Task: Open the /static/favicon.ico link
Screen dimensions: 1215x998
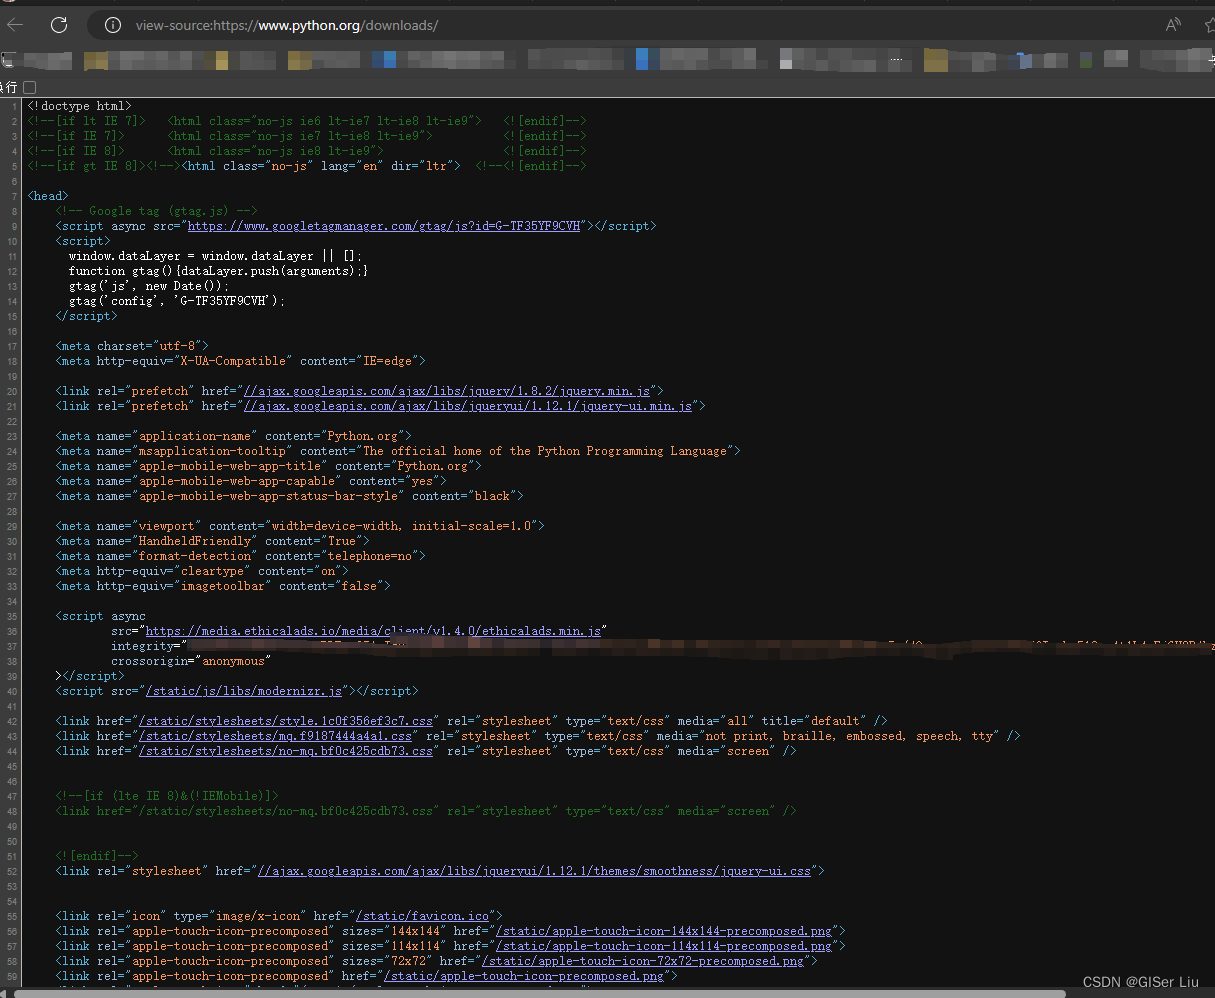Action: coord(422,916)
